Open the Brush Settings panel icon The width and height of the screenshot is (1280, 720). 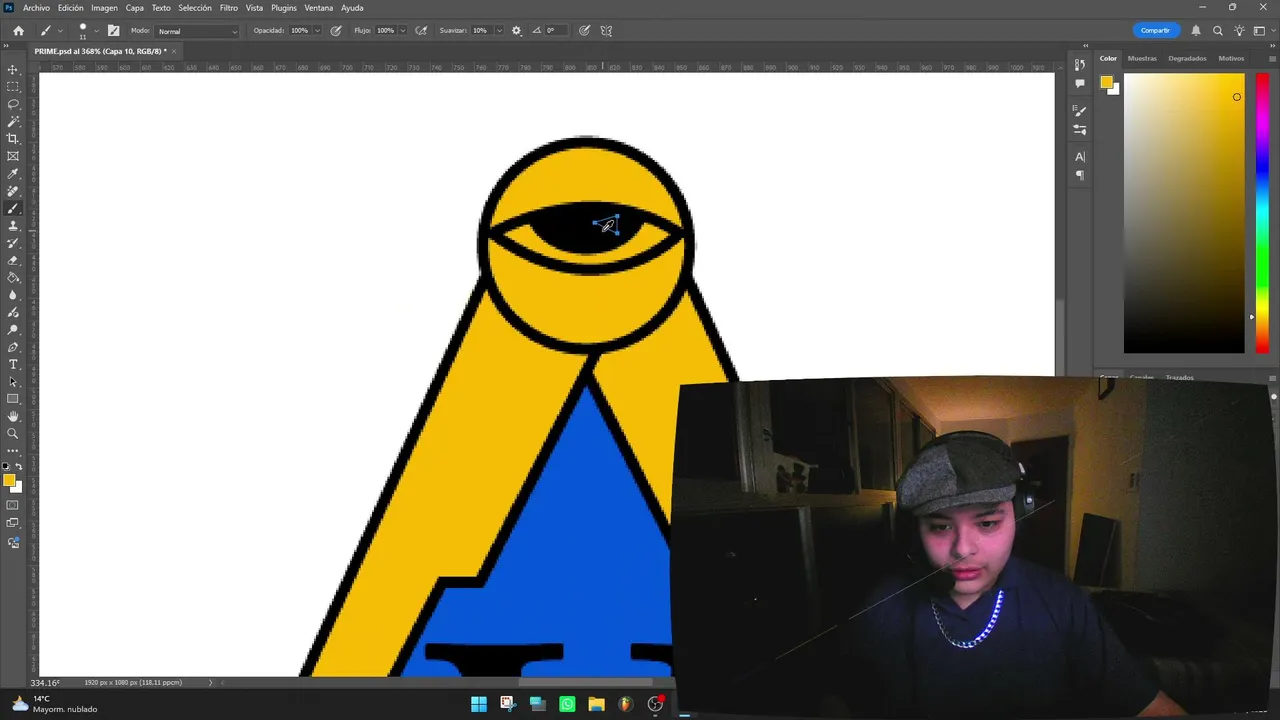tap(1080, 111)
